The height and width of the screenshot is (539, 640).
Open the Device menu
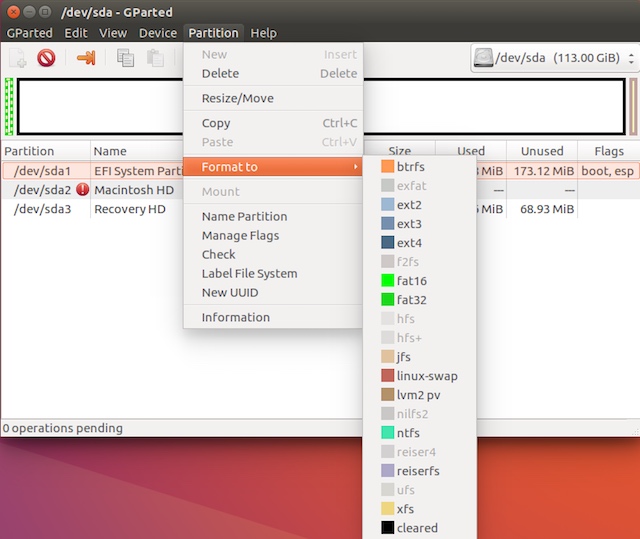click(x=158, y=33)
